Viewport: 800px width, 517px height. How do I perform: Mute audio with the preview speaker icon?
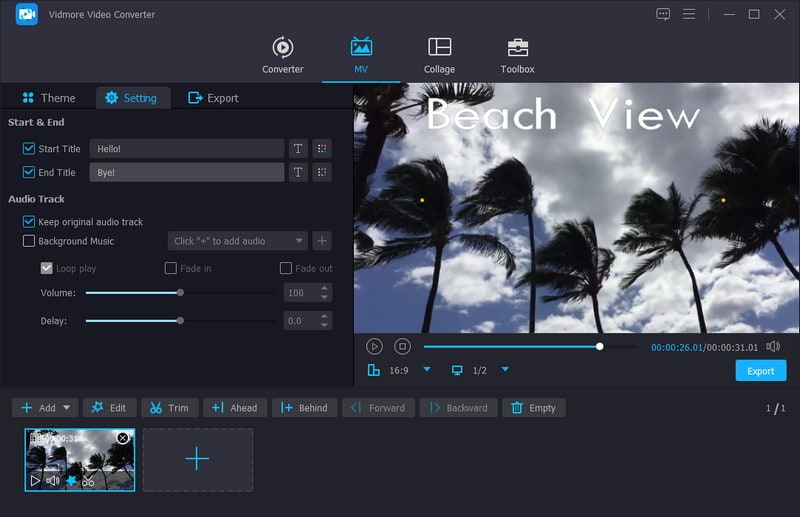click(773, 346)
